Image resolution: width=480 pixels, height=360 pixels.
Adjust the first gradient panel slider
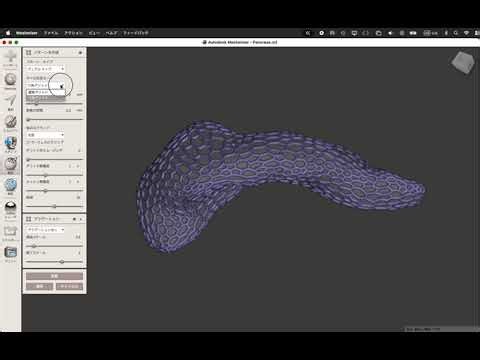coord(54,246)
